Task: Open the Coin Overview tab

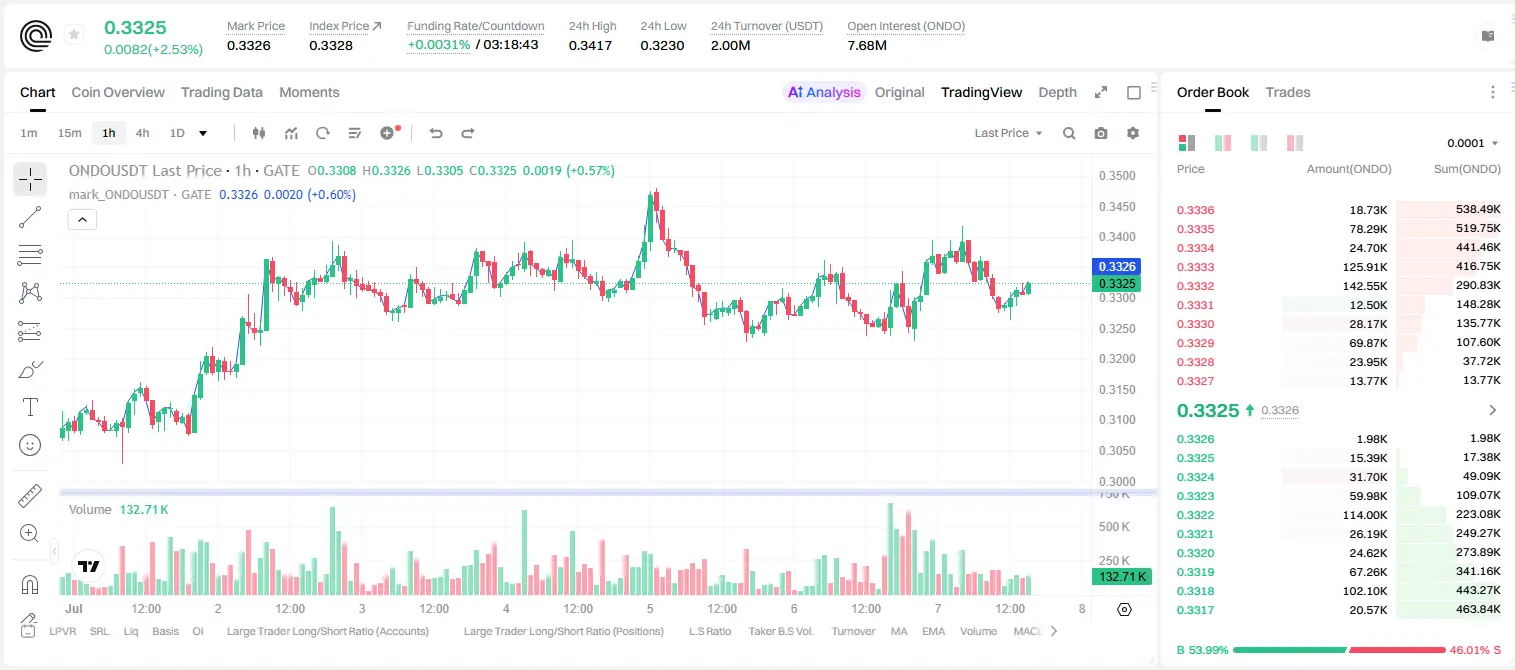Action: pyautogui.click(x=118, y=92)
